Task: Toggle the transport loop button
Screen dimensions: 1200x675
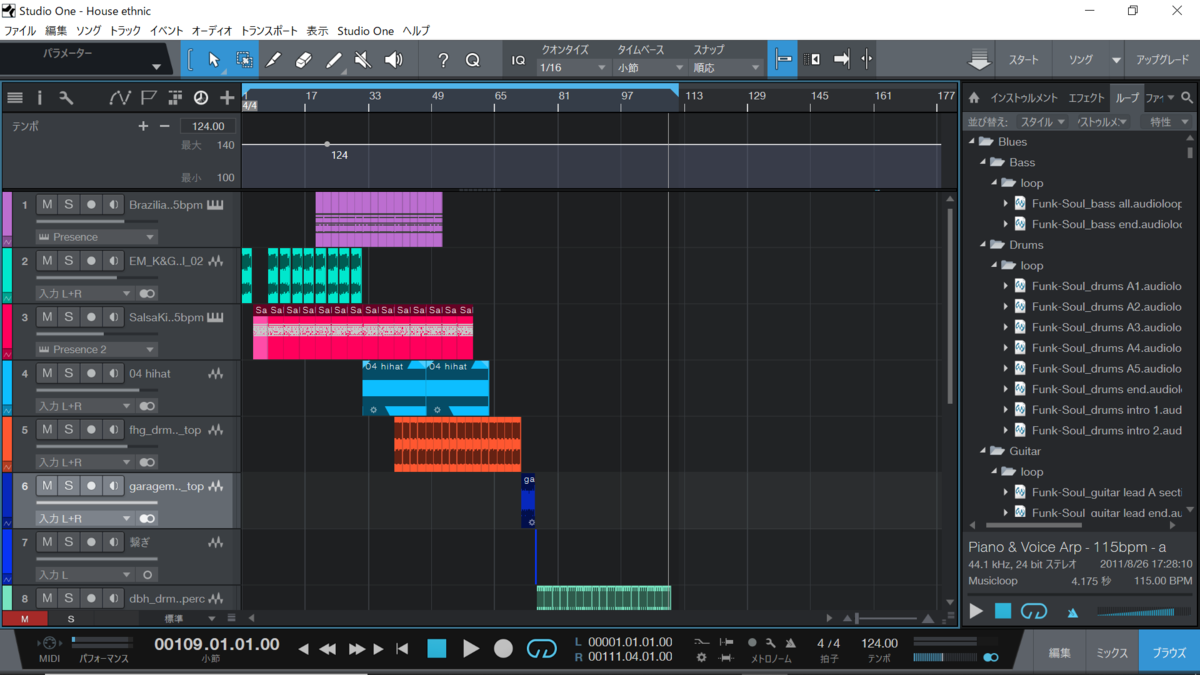Action: 541,649
